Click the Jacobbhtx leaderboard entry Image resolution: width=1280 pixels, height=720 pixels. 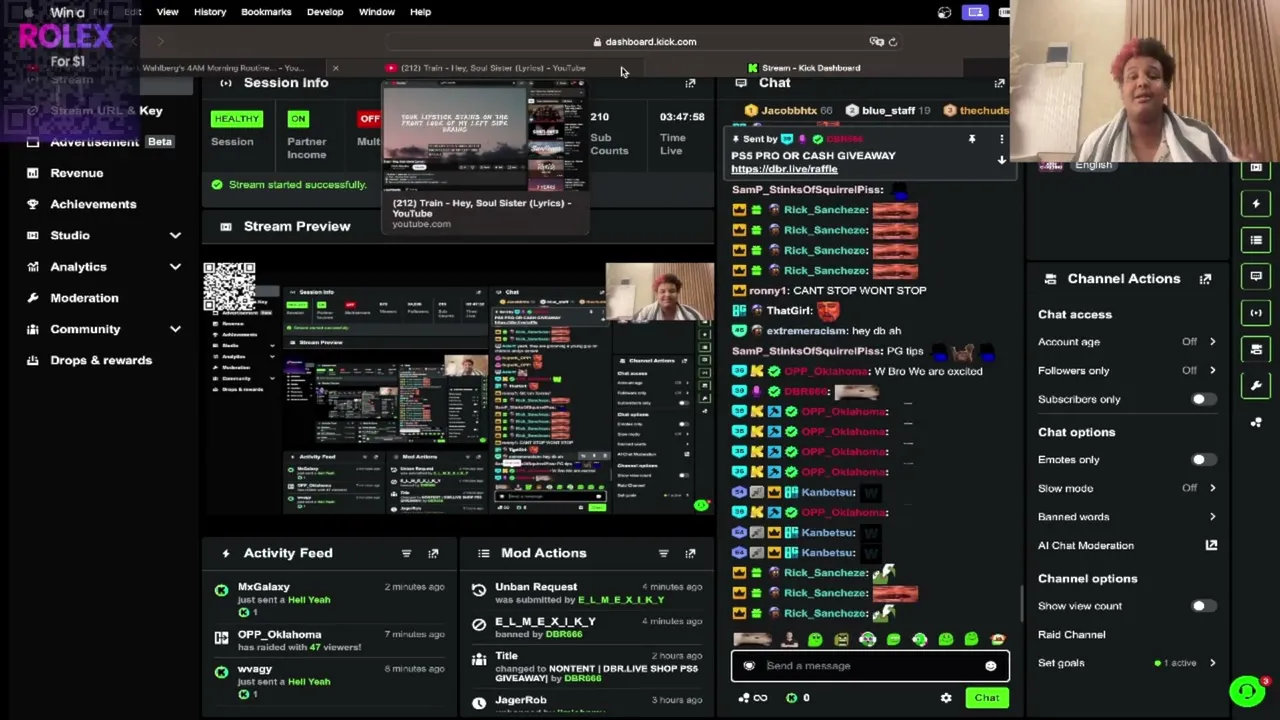tap(790, 111)
